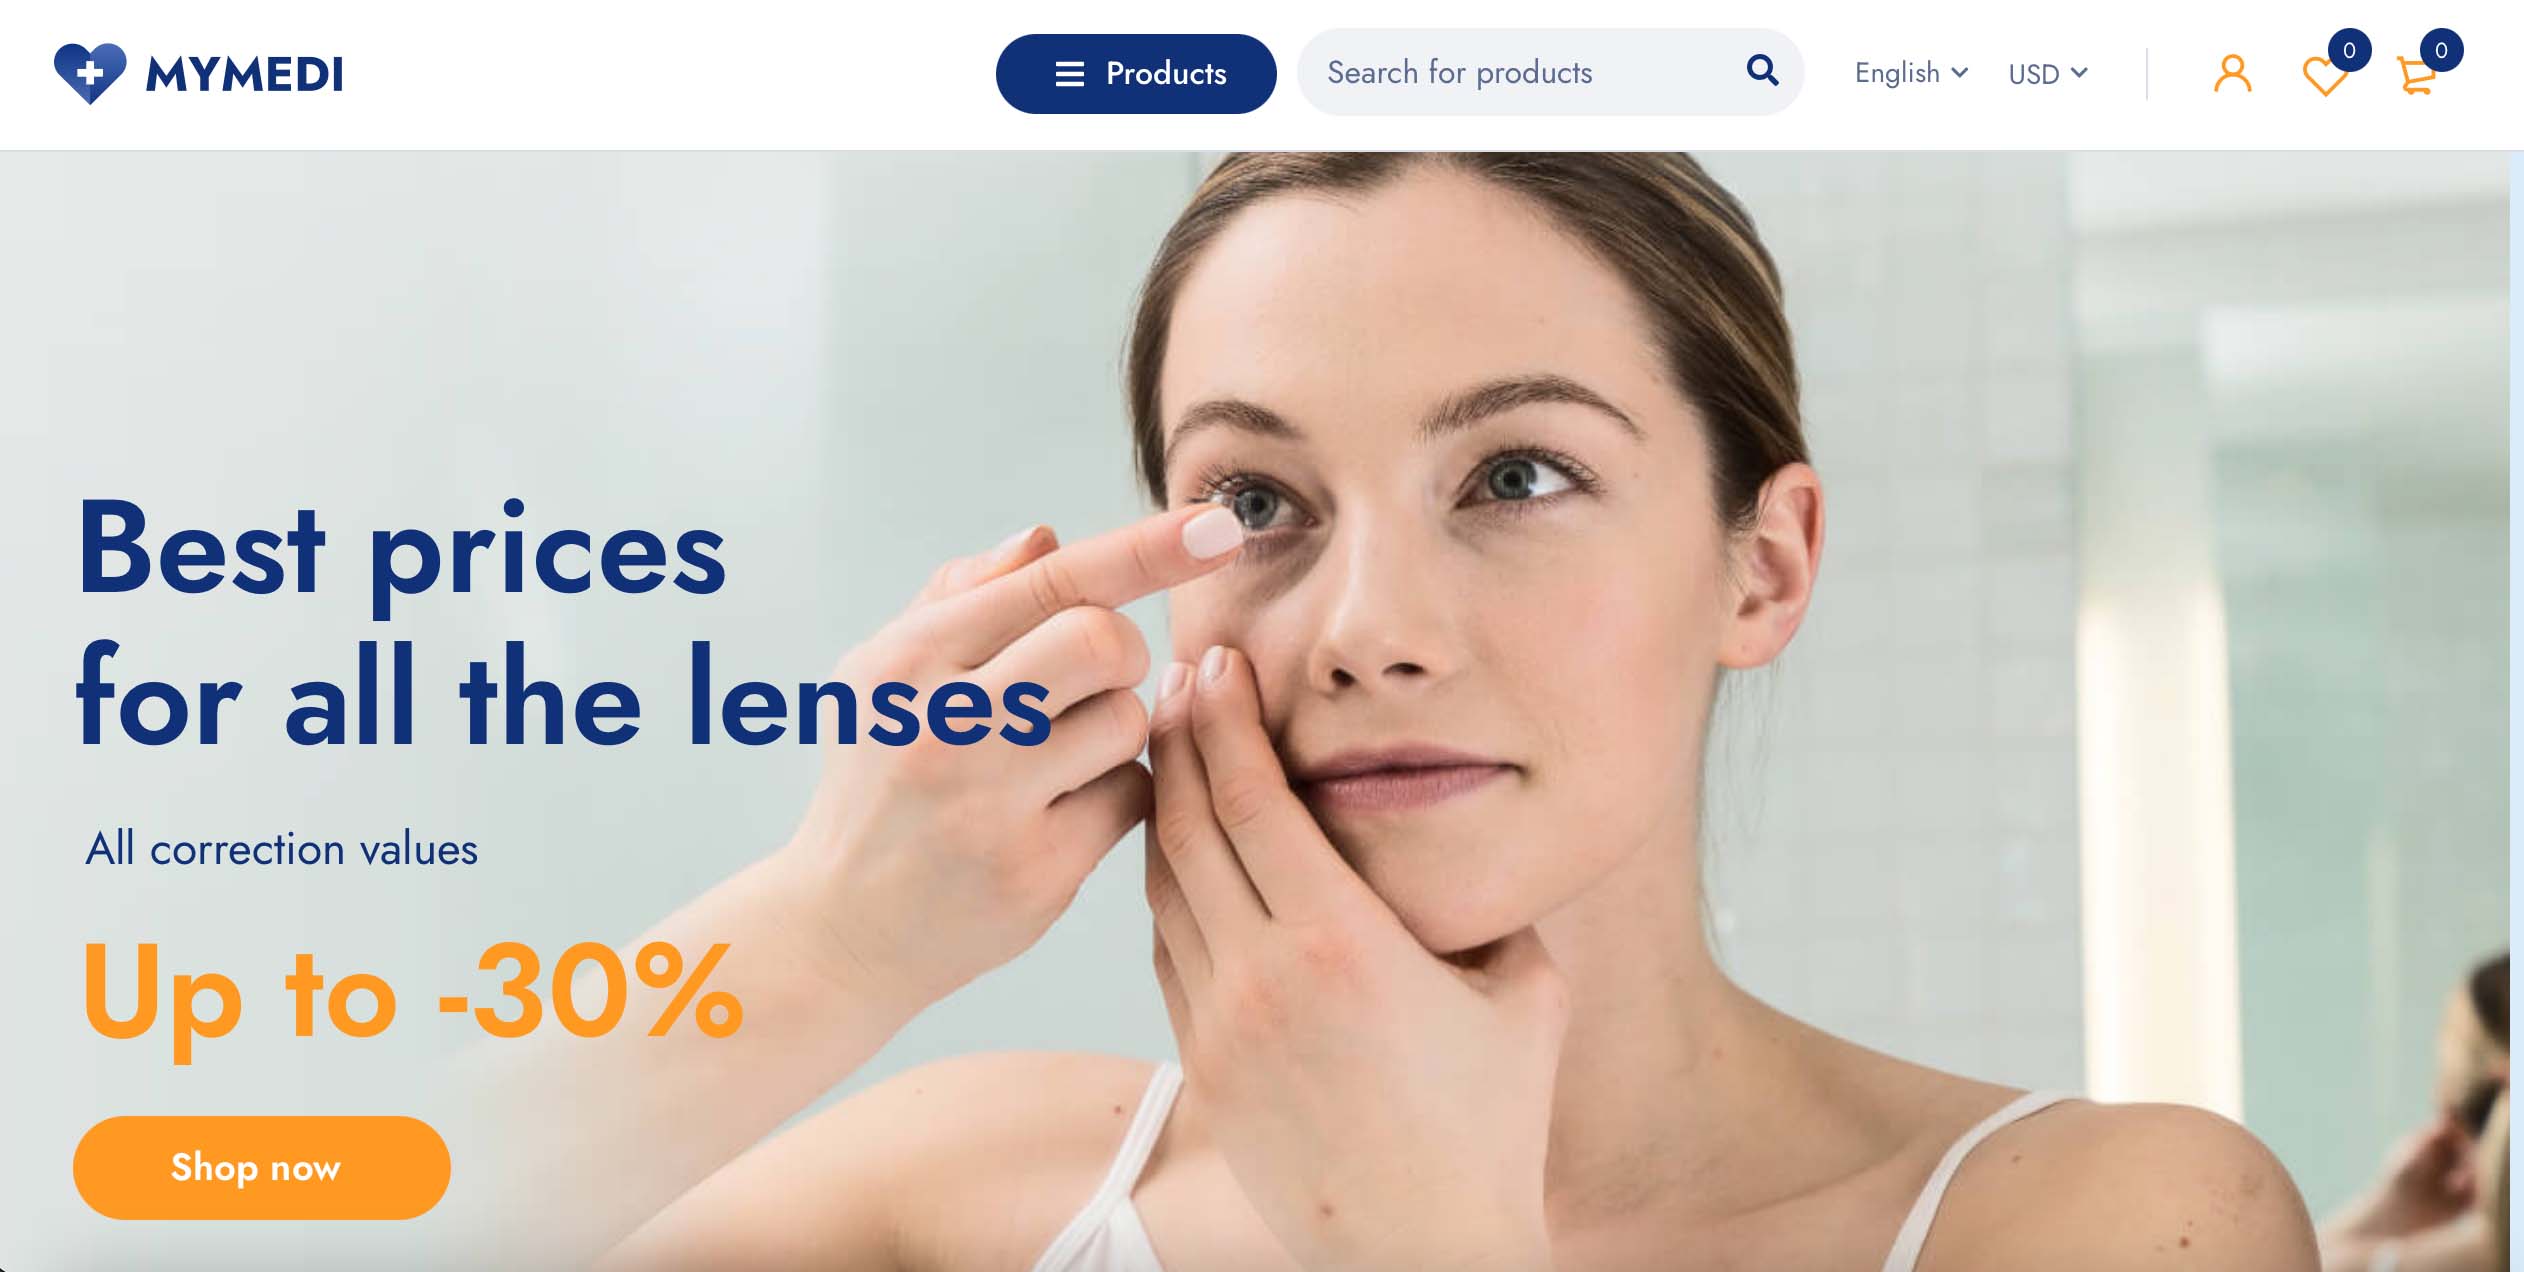Open the wishlist heart icon
The height and width of the screenshot is (1272, 2524).
2324,76
